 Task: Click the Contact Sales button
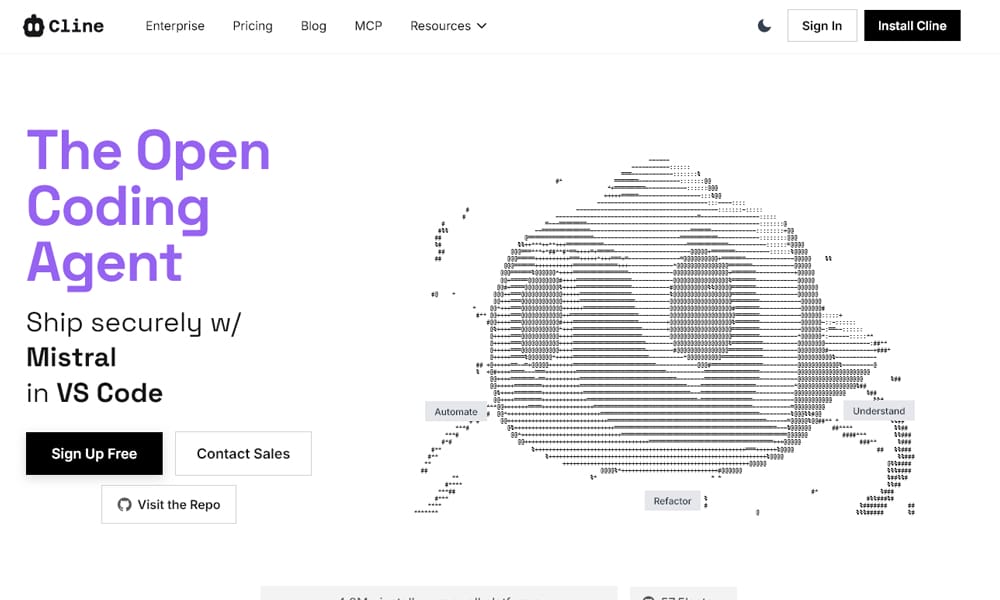tap(243, 454)
